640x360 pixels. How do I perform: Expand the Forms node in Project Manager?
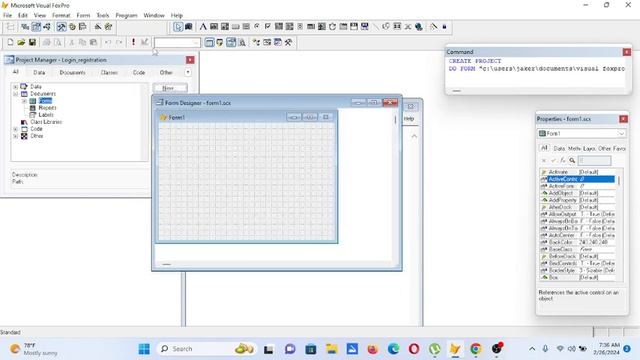[24, 101]
